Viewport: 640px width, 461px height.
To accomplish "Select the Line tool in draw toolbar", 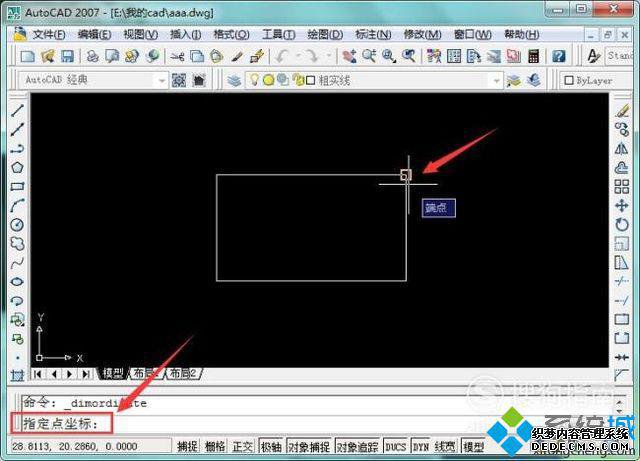I will tap(17, 110).
